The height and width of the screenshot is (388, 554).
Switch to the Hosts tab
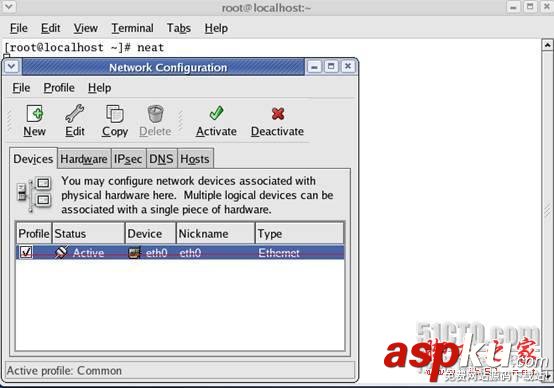coord(195,159)
